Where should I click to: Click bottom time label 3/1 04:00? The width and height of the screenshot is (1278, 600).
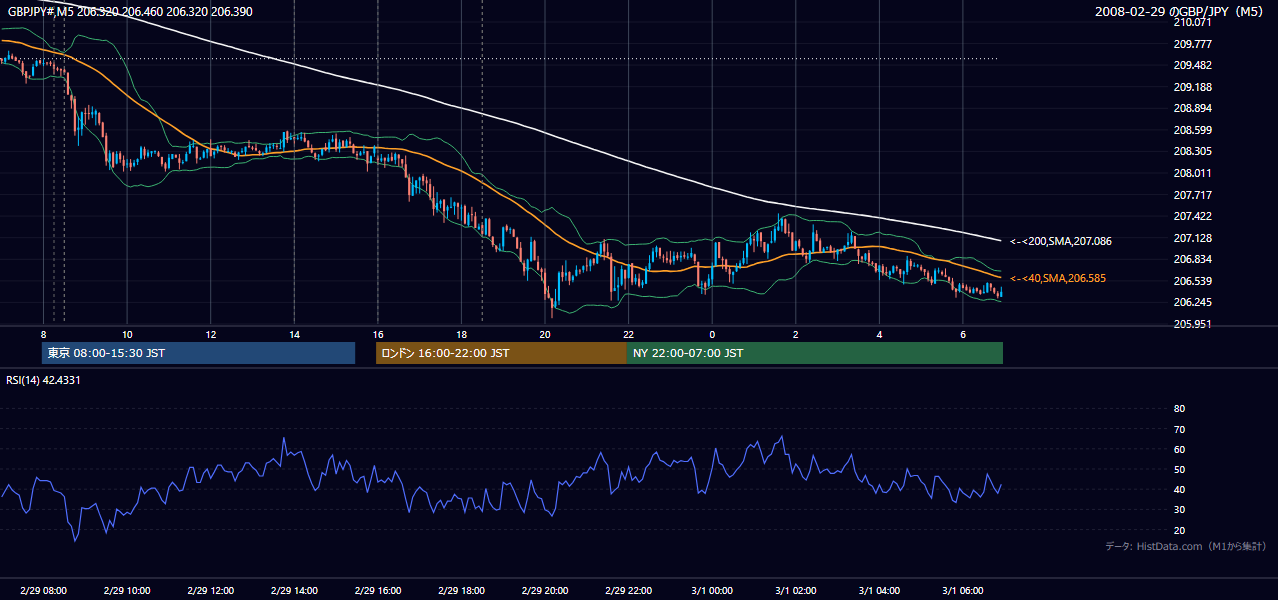(x=878, y=591)
